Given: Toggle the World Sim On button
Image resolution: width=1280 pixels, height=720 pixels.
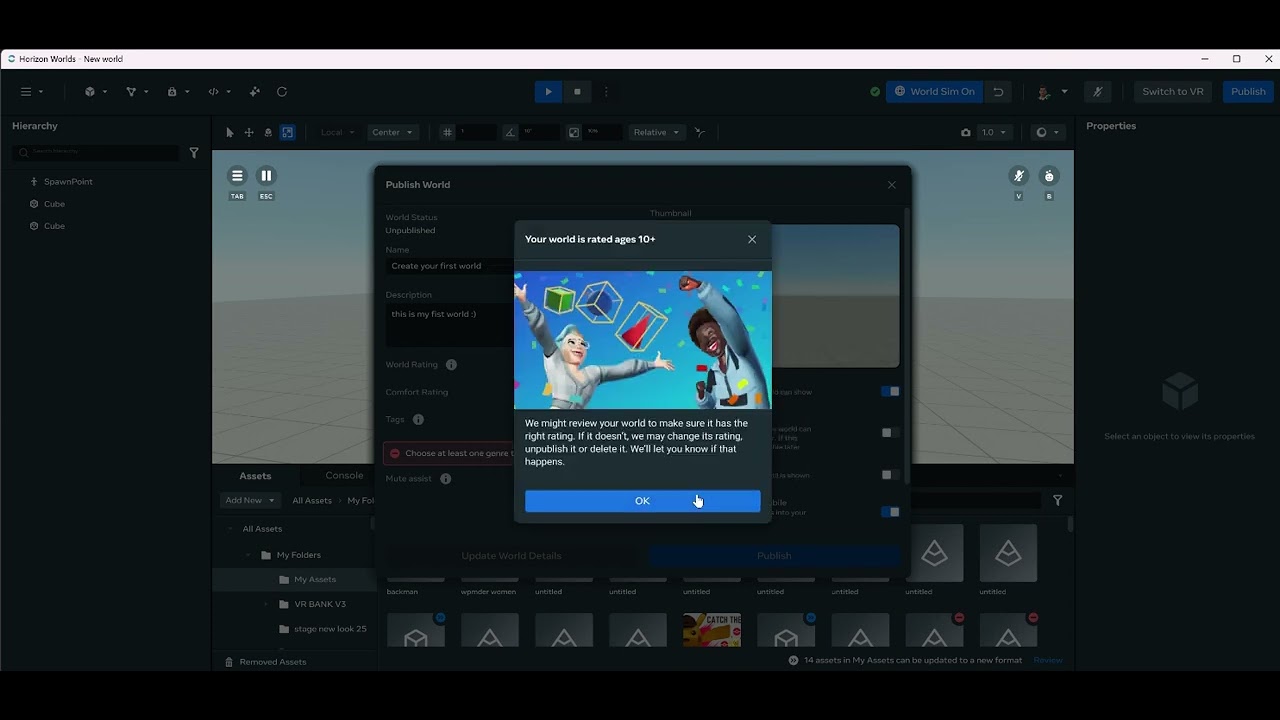Looking at the screenshot, I should click(934, 91).
